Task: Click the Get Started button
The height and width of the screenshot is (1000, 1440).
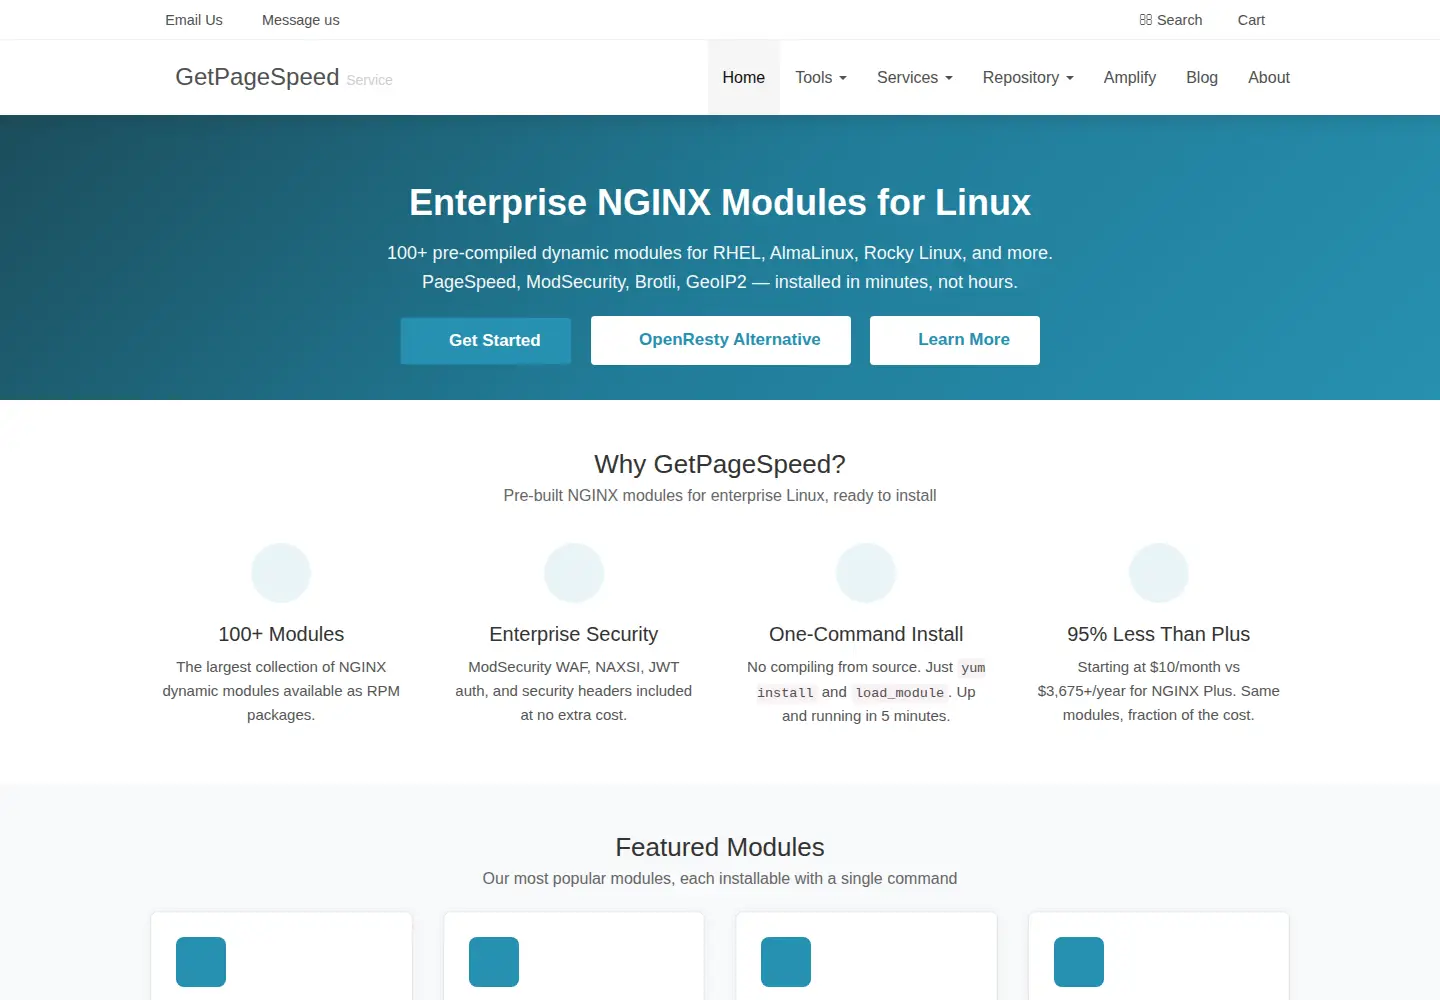Action: pos(486,340)
